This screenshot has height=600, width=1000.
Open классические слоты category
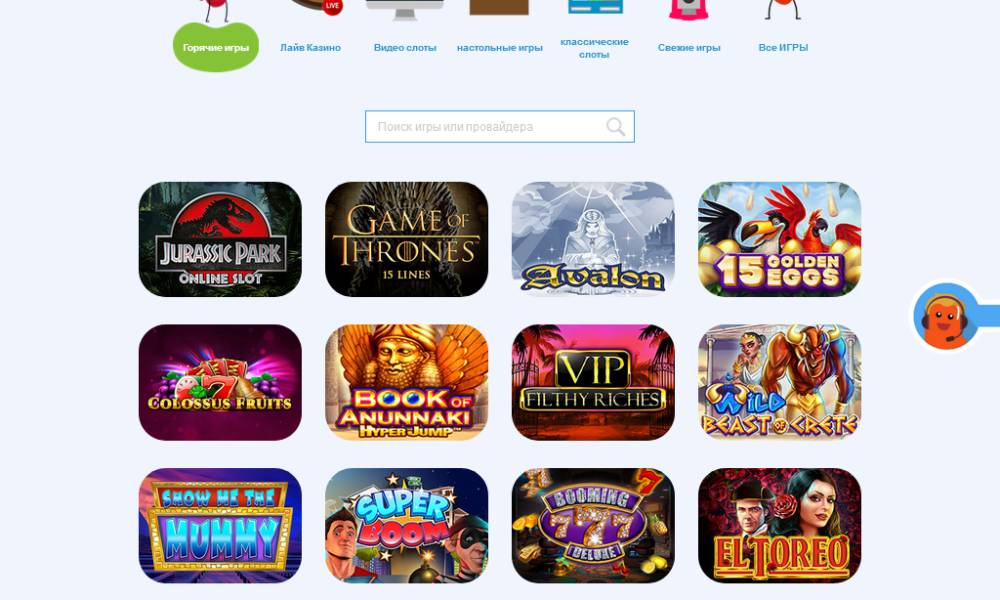point(594,48)
